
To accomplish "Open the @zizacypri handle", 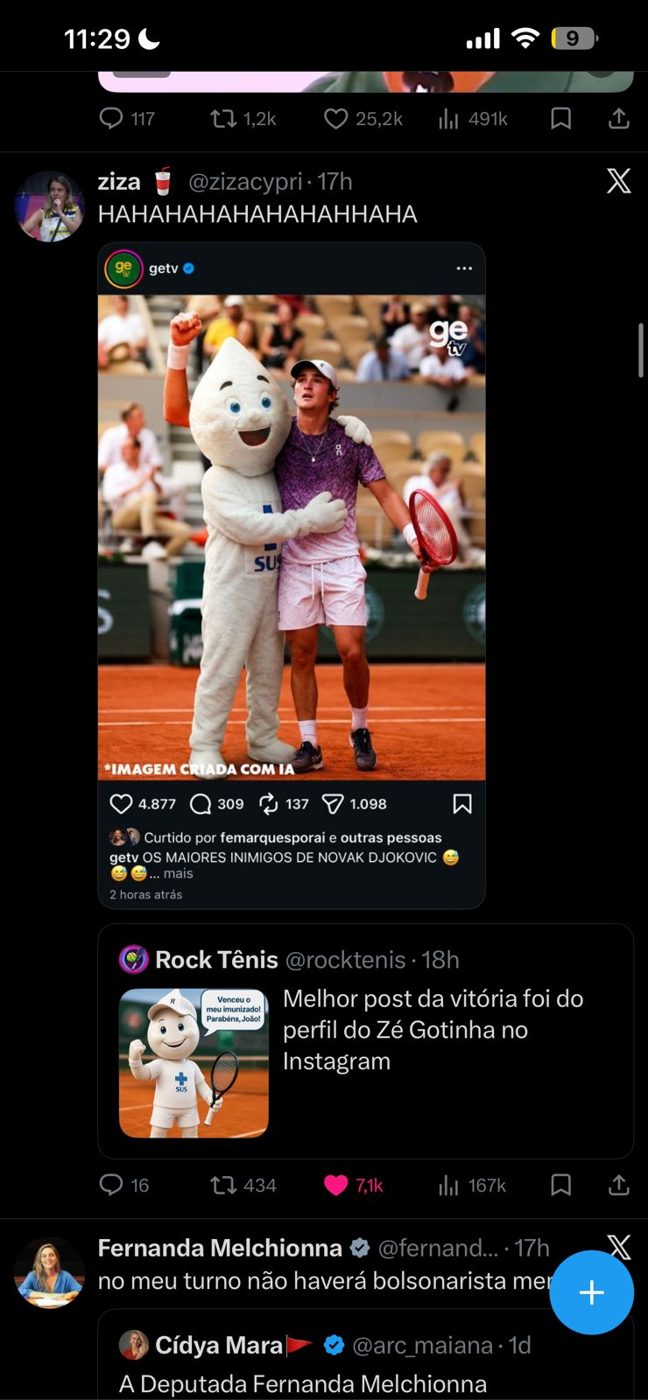I will coord(247,181).
